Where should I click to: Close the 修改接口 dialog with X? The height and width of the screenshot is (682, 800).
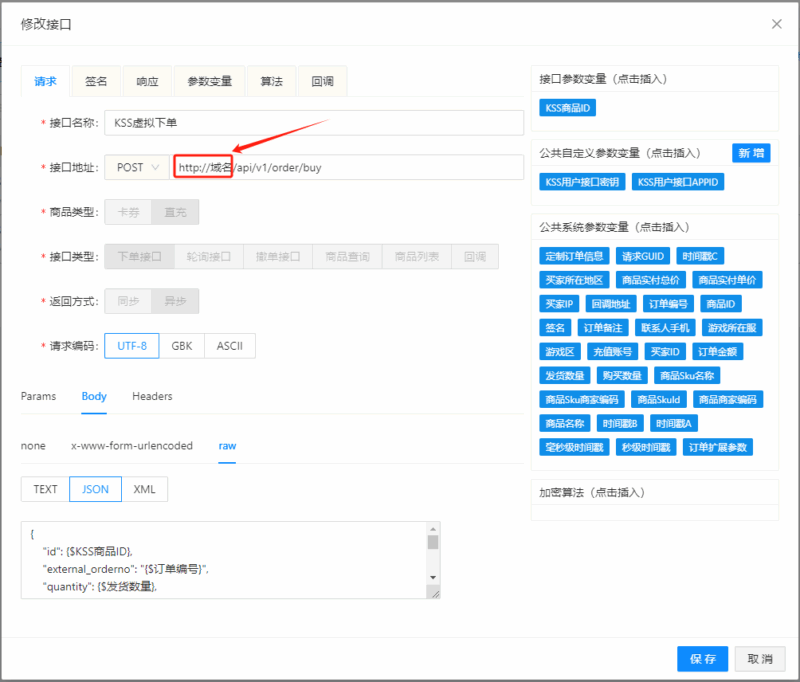777,23
